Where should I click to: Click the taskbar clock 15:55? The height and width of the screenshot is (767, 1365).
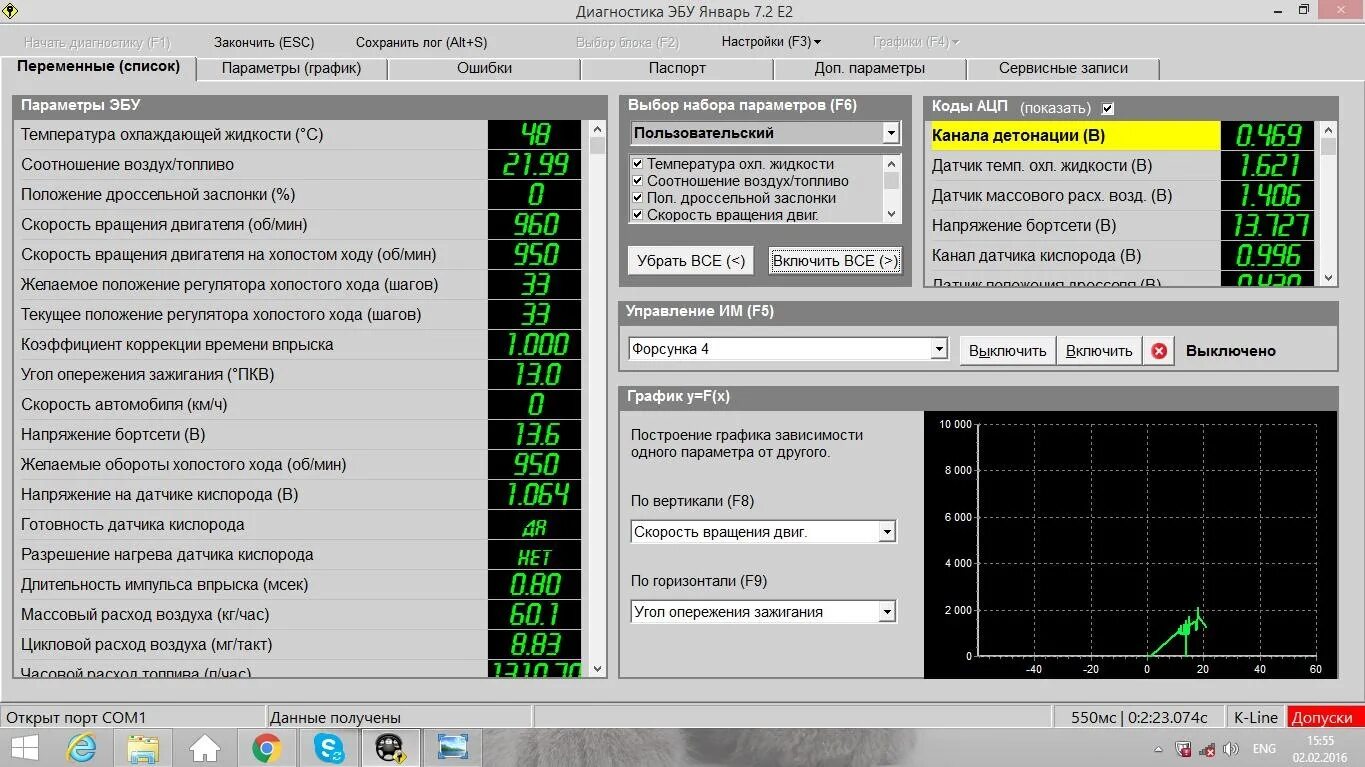point(1320,741)
